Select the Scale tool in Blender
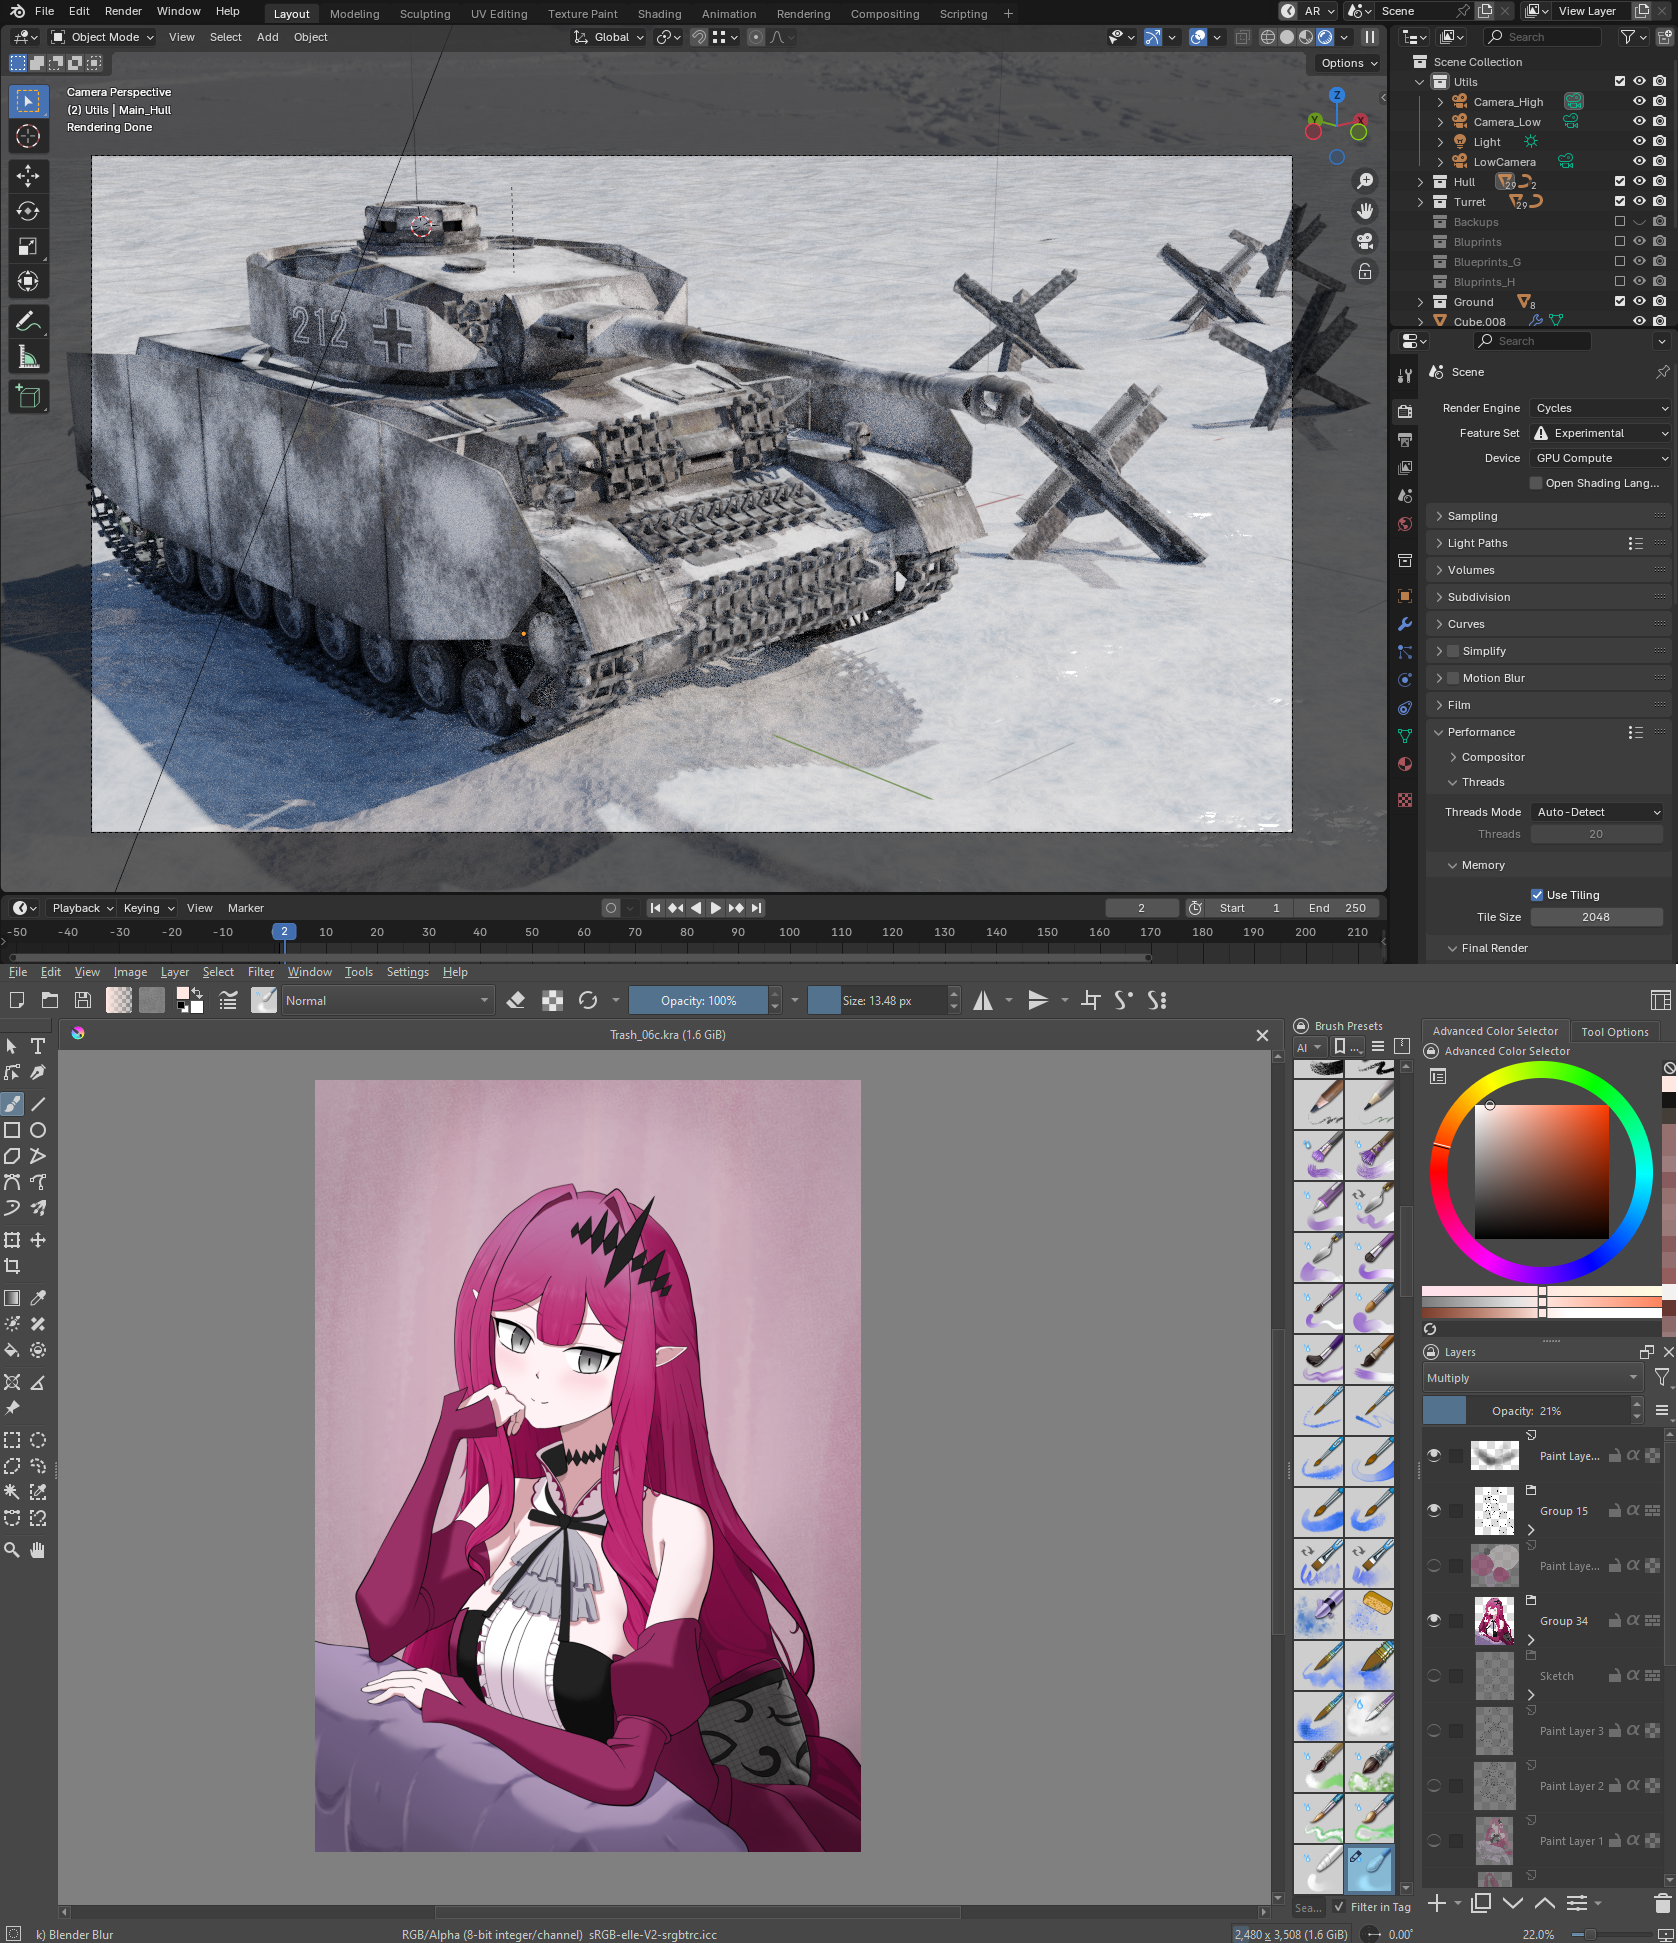 point(28,246)
